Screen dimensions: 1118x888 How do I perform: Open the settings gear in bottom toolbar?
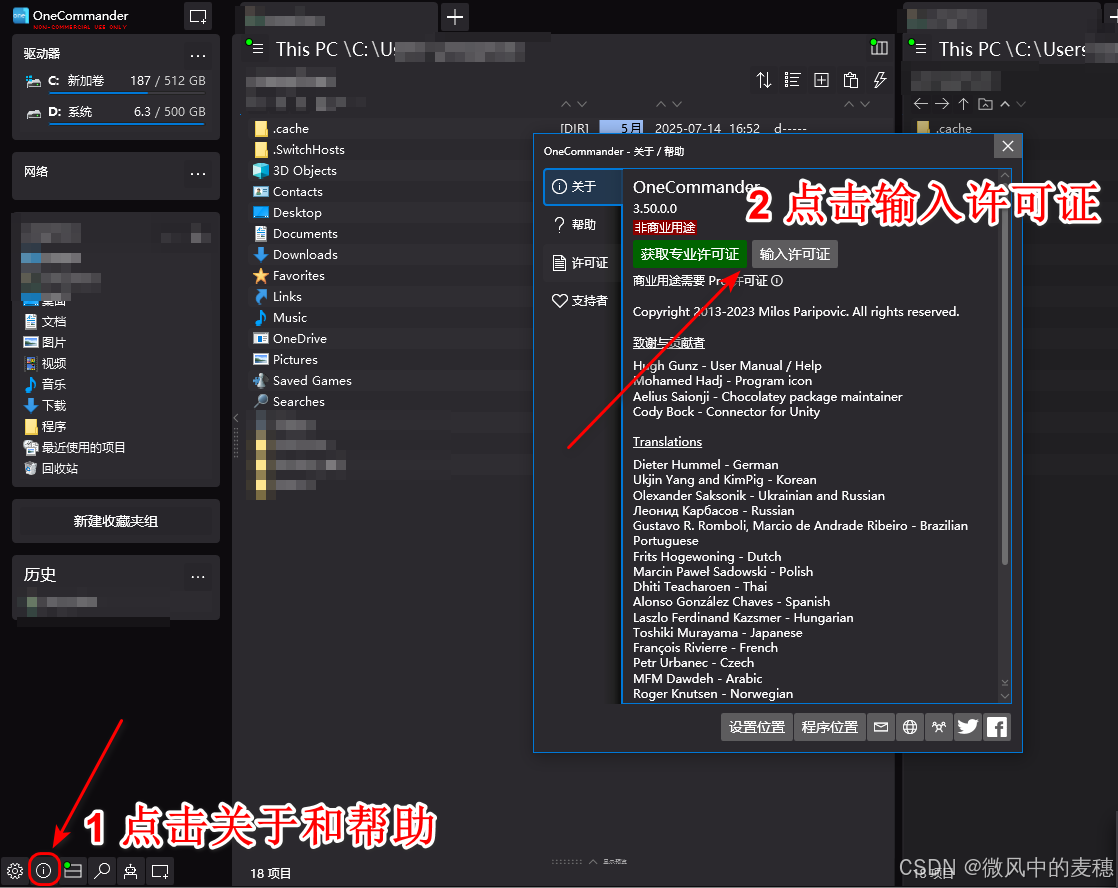pyautogui.click(x=14, y=870)
